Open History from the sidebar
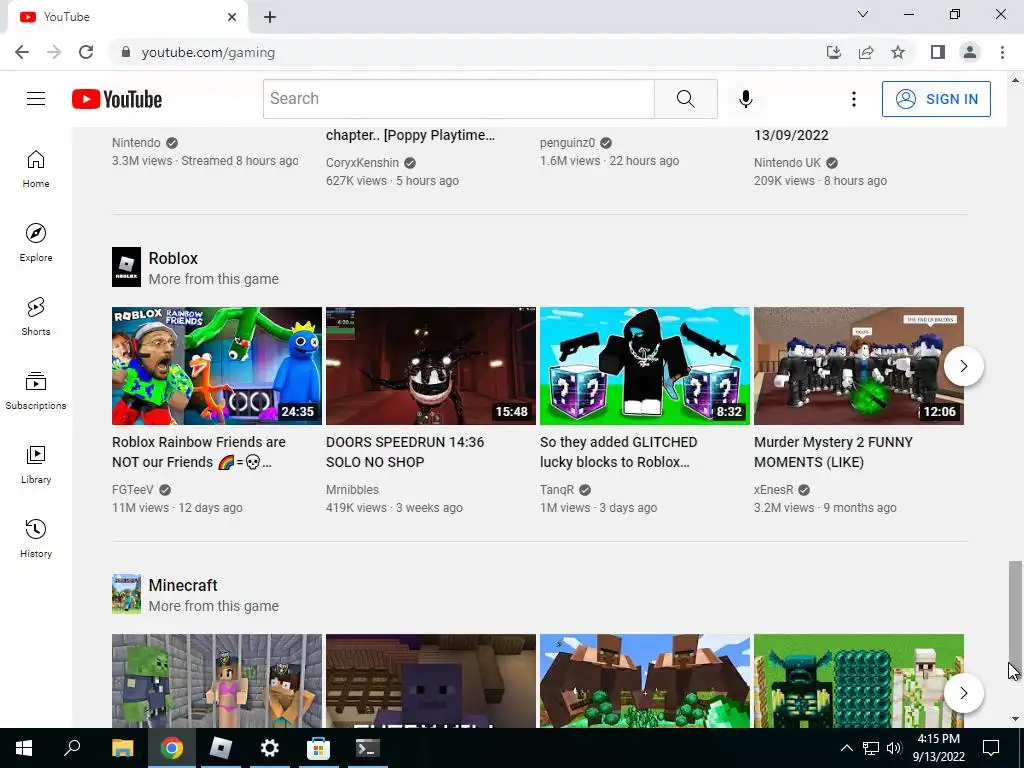This screenshot has height=768, width=1024. [x=36, y=539]
